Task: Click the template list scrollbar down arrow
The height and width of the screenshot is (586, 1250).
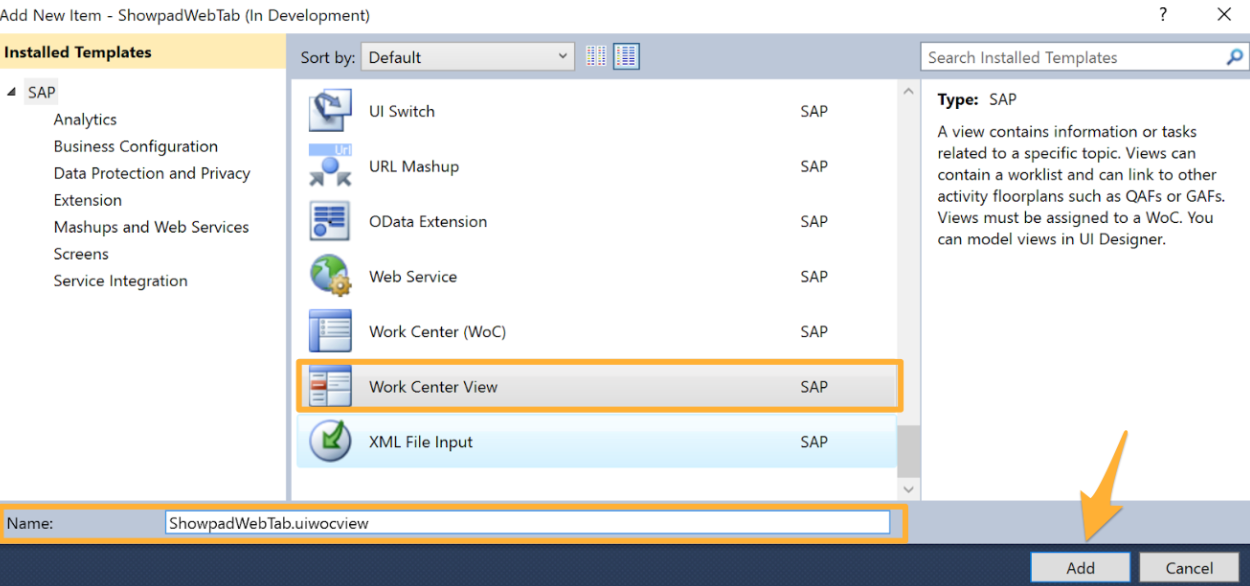Action: pyautogui.click(x=908, y=489)
